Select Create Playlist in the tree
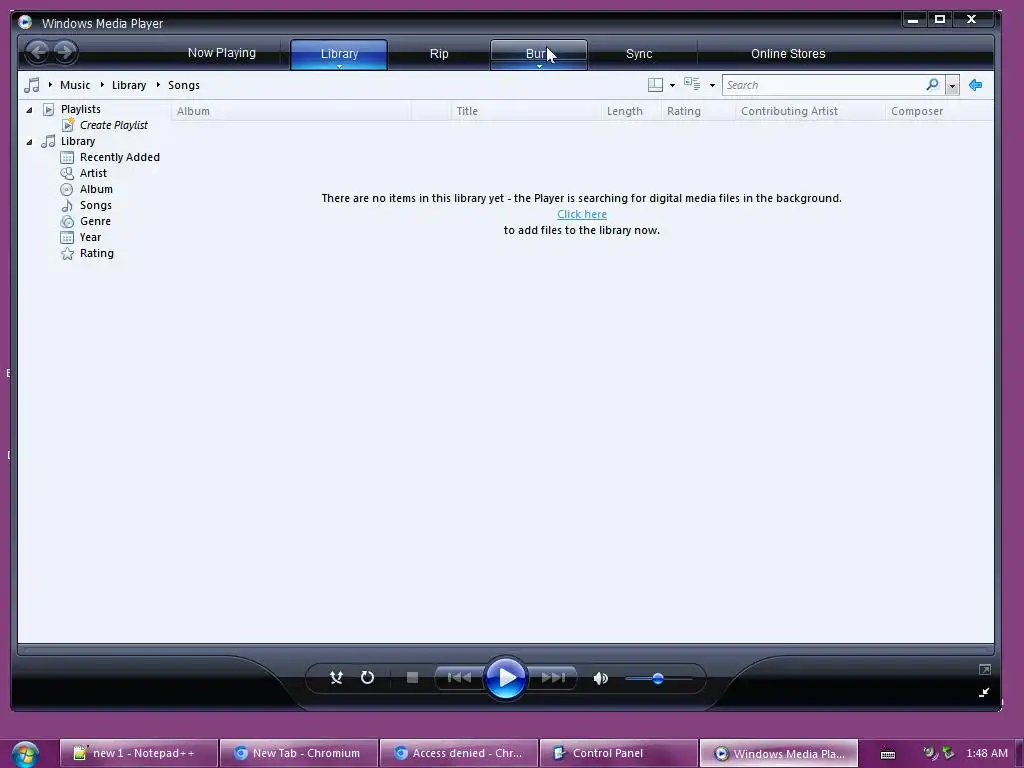The width and height of the screenshot is (1024, 768). point(114,125)
